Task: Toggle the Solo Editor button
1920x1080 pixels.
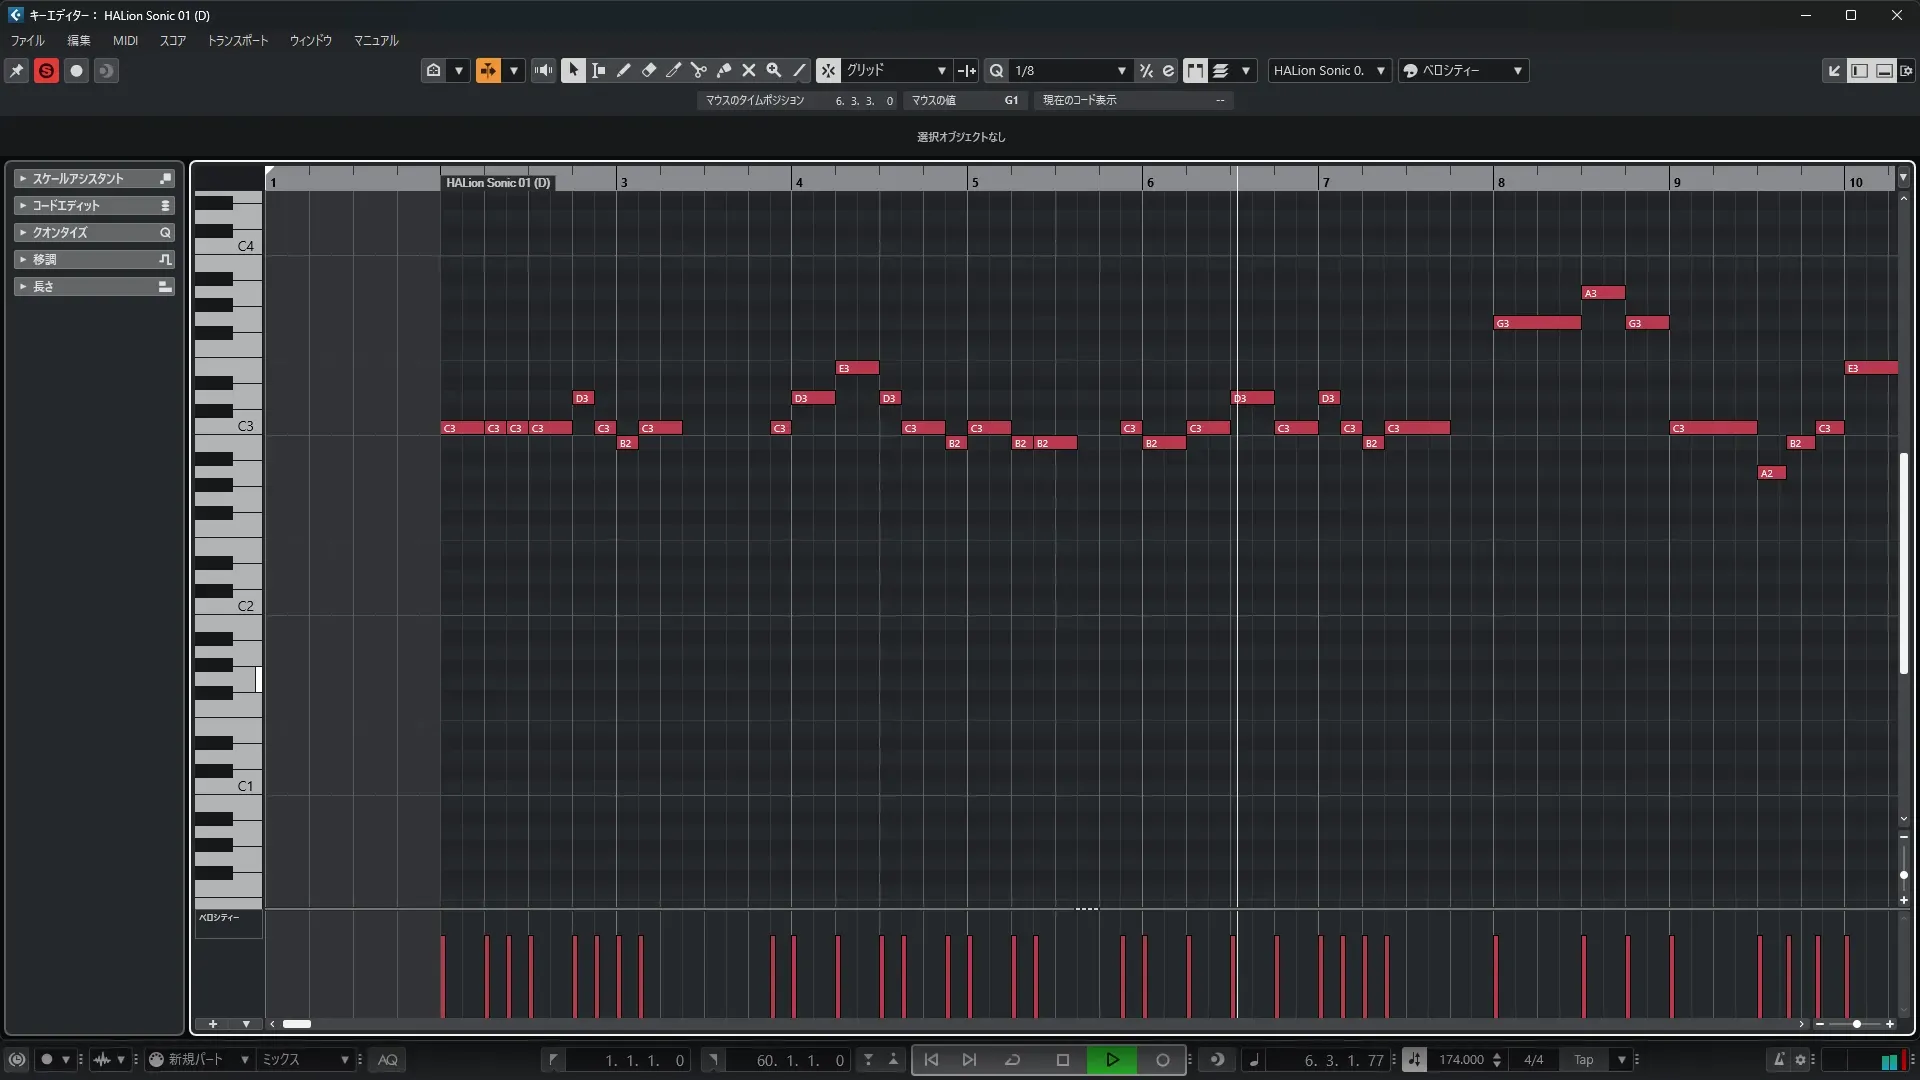Action: click(x=46, y=70)
